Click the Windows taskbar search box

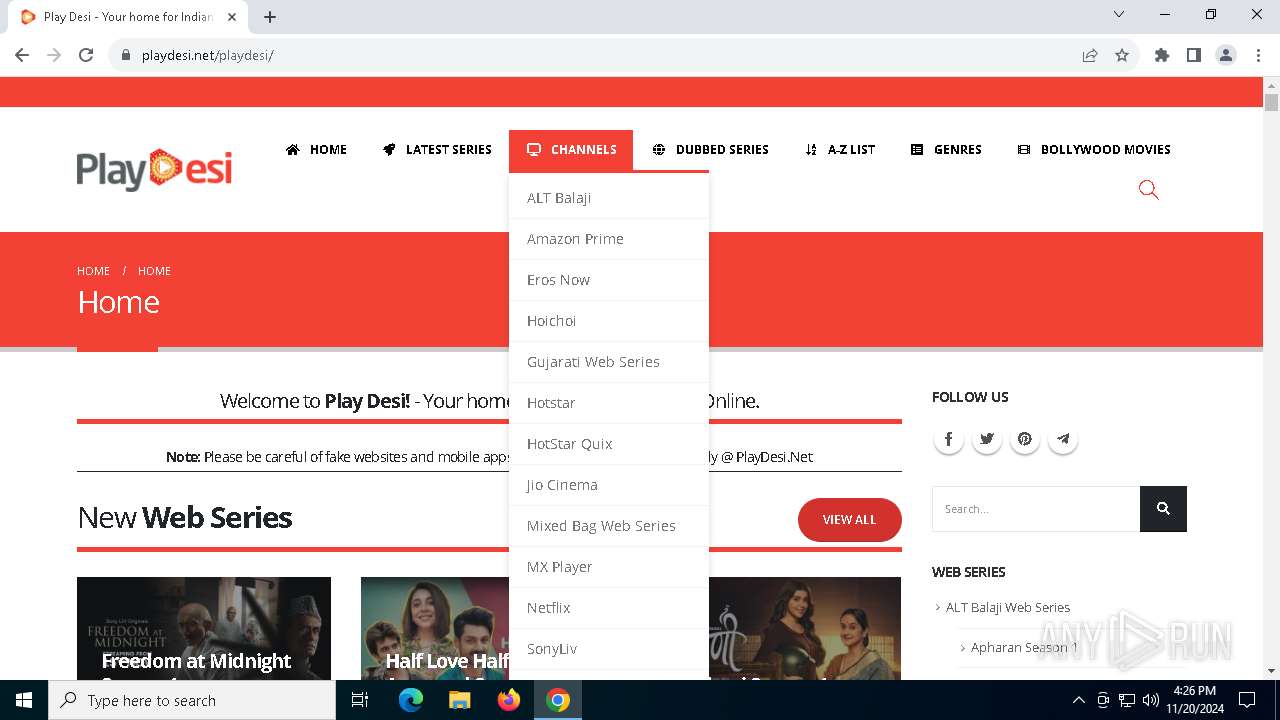click(192, 700)
